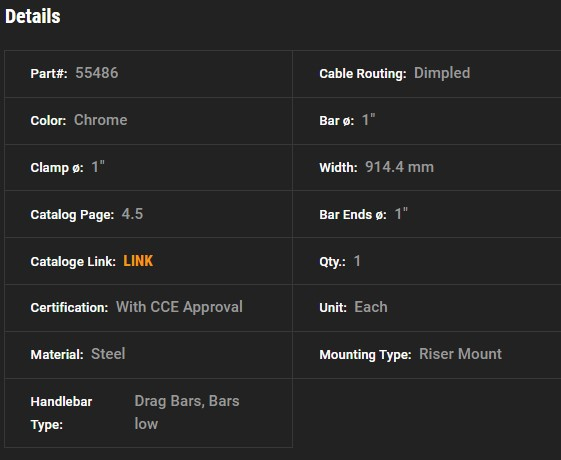Viewport: 561px width, 460px height.
Task: Select the part number 55486
Action: click(97, 73)
